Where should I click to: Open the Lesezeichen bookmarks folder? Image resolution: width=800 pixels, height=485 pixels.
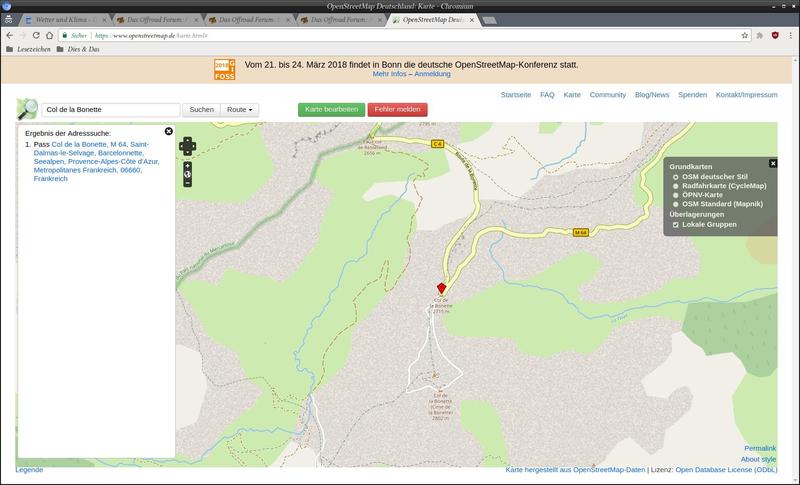pyautogui.click(x=28, y=49)
